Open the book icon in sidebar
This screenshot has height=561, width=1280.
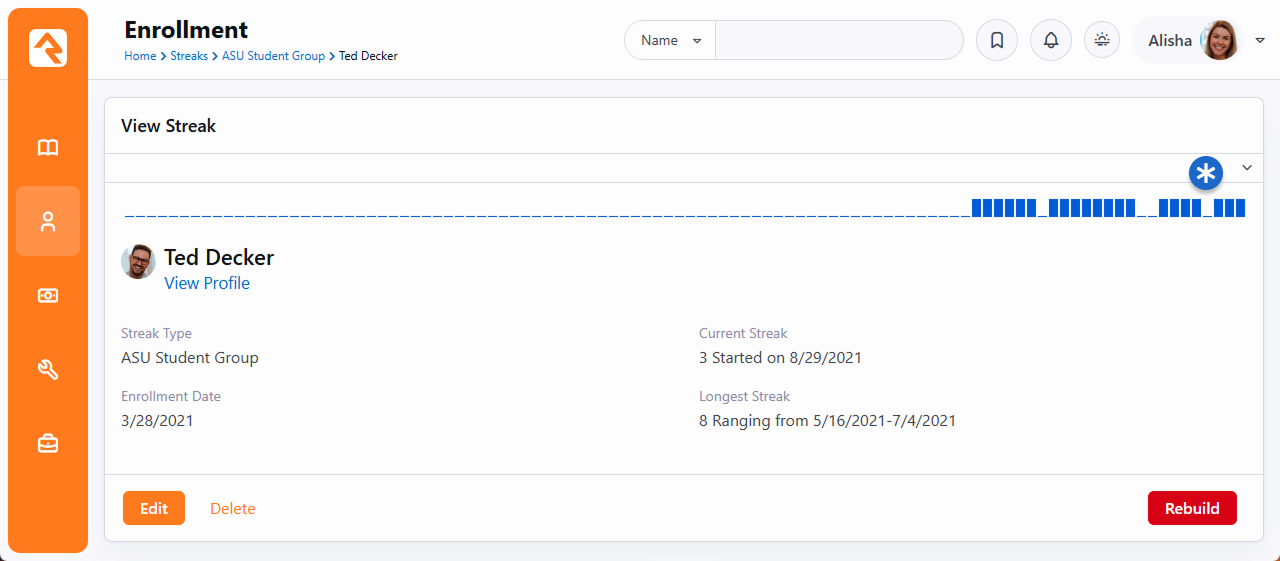48,148
